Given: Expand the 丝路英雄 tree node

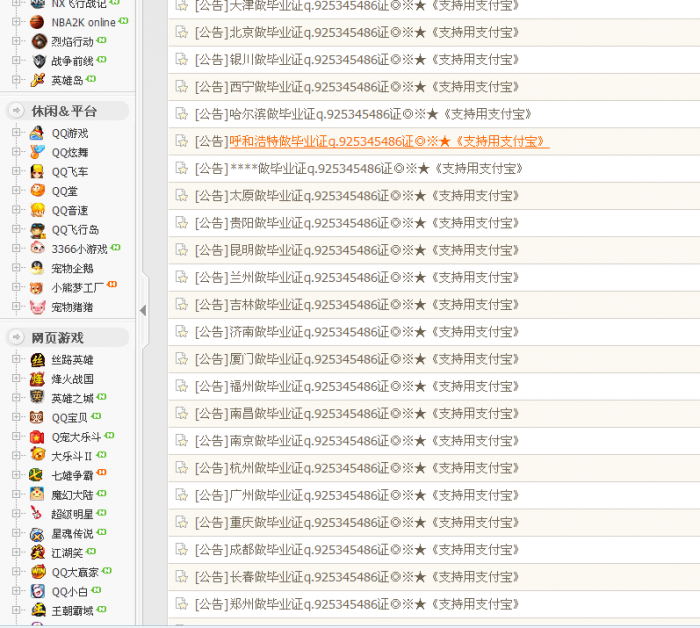Looking at the screenshot, I should tap(16, 358).
